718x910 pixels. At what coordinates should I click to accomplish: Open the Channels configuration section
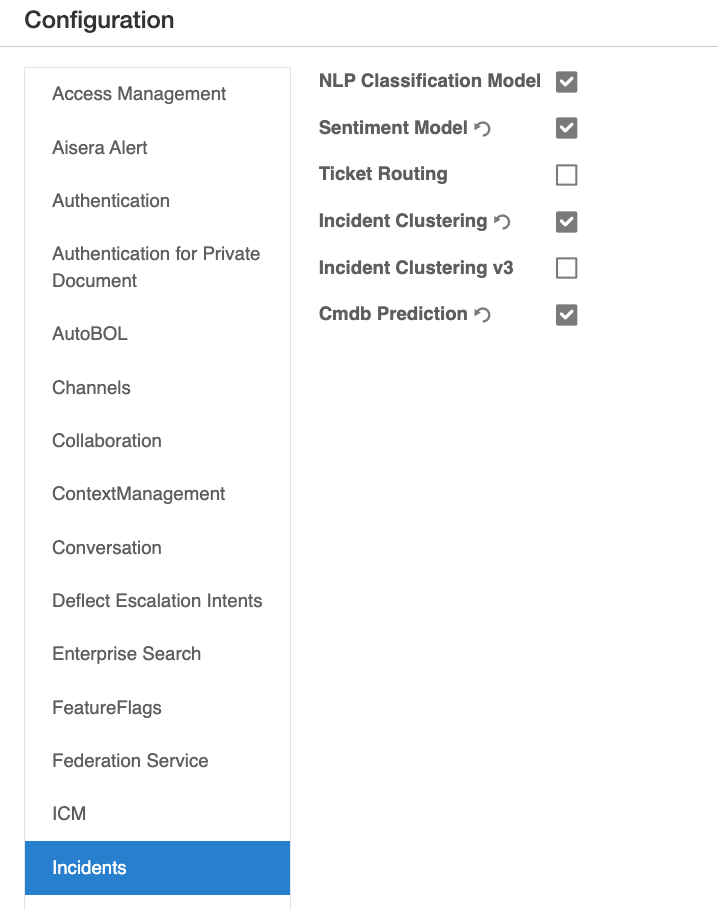click(x=91, y=388)
